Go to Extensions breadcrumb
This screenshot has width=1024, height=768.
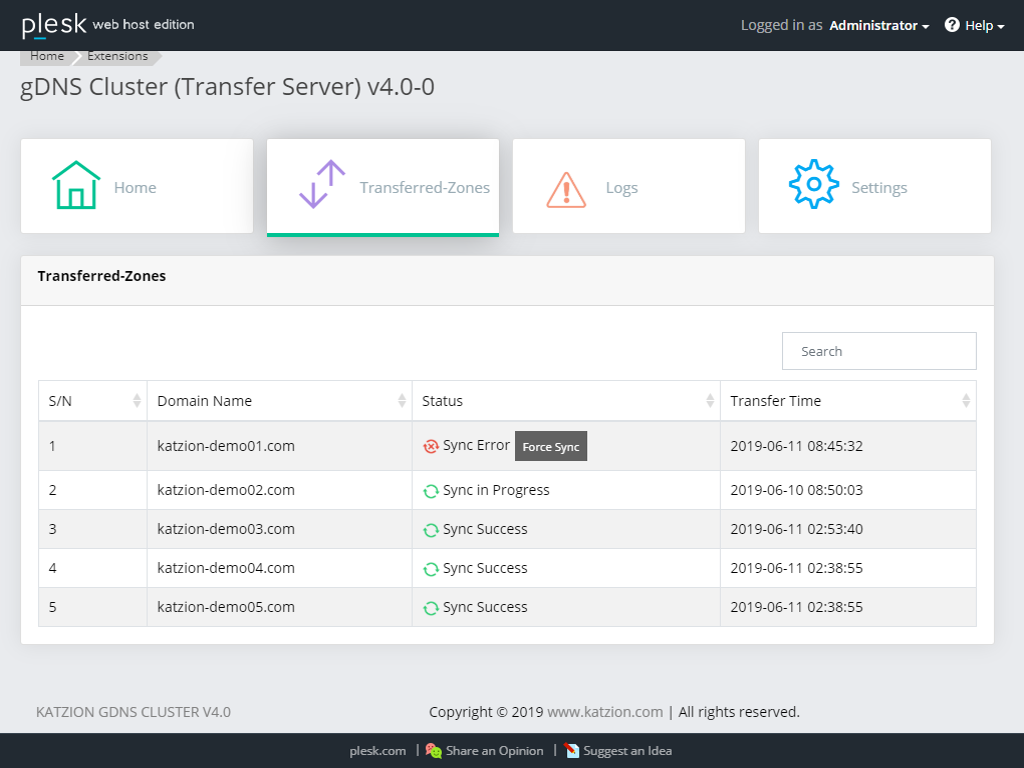[x=118, y=56]
